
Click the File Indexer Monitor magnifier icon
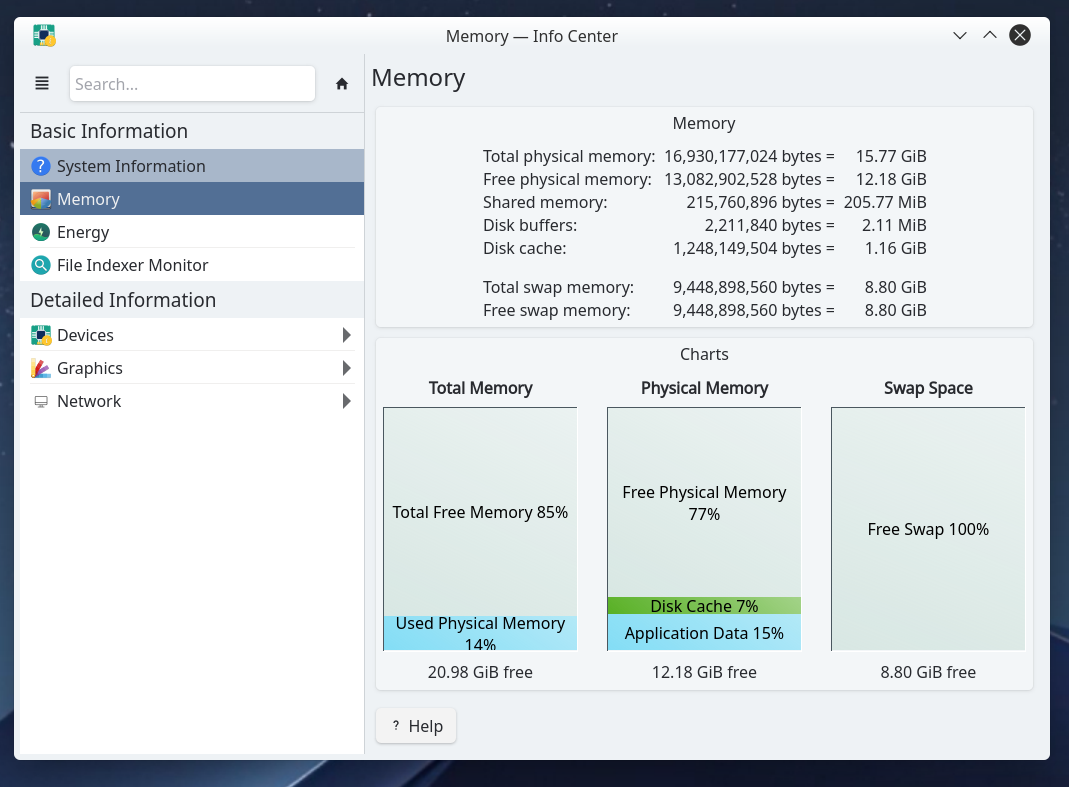(x=40, y=266)
